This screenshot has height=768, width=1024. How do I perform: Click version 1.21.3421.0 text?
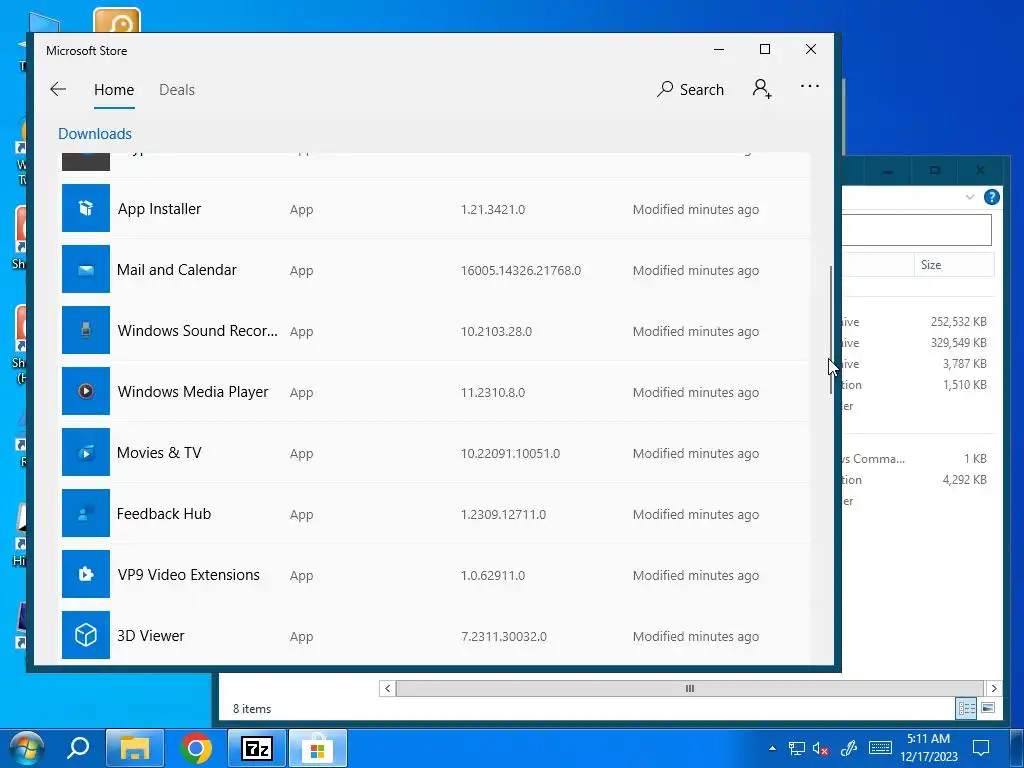pyautogui.click(x=492, y=210)
